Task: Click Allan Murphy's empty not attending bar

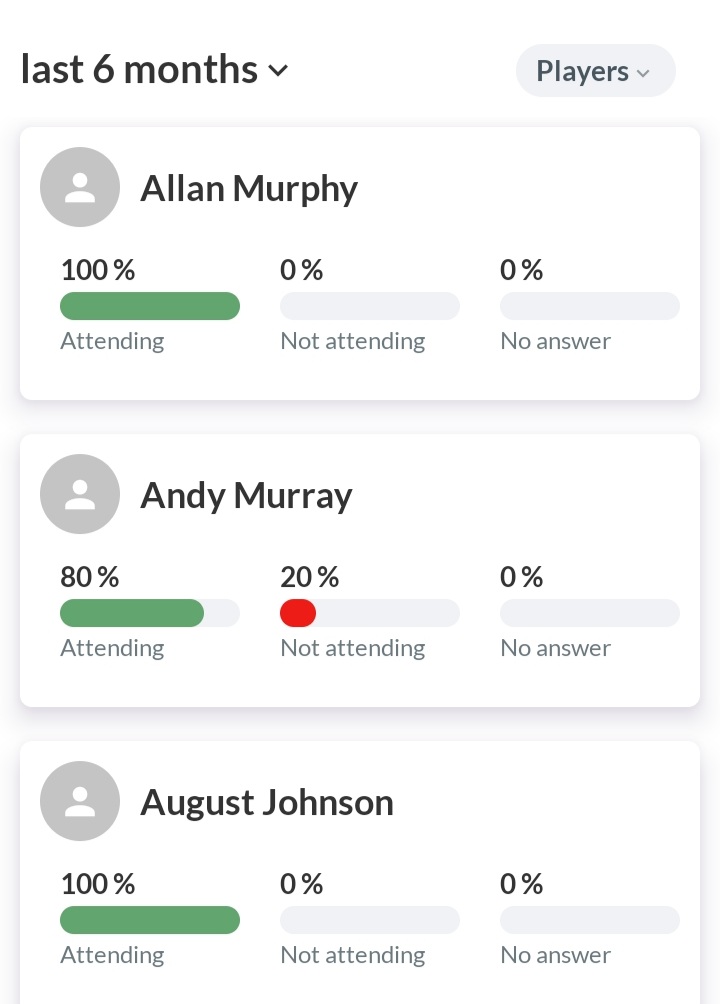Action: [370, 306]
